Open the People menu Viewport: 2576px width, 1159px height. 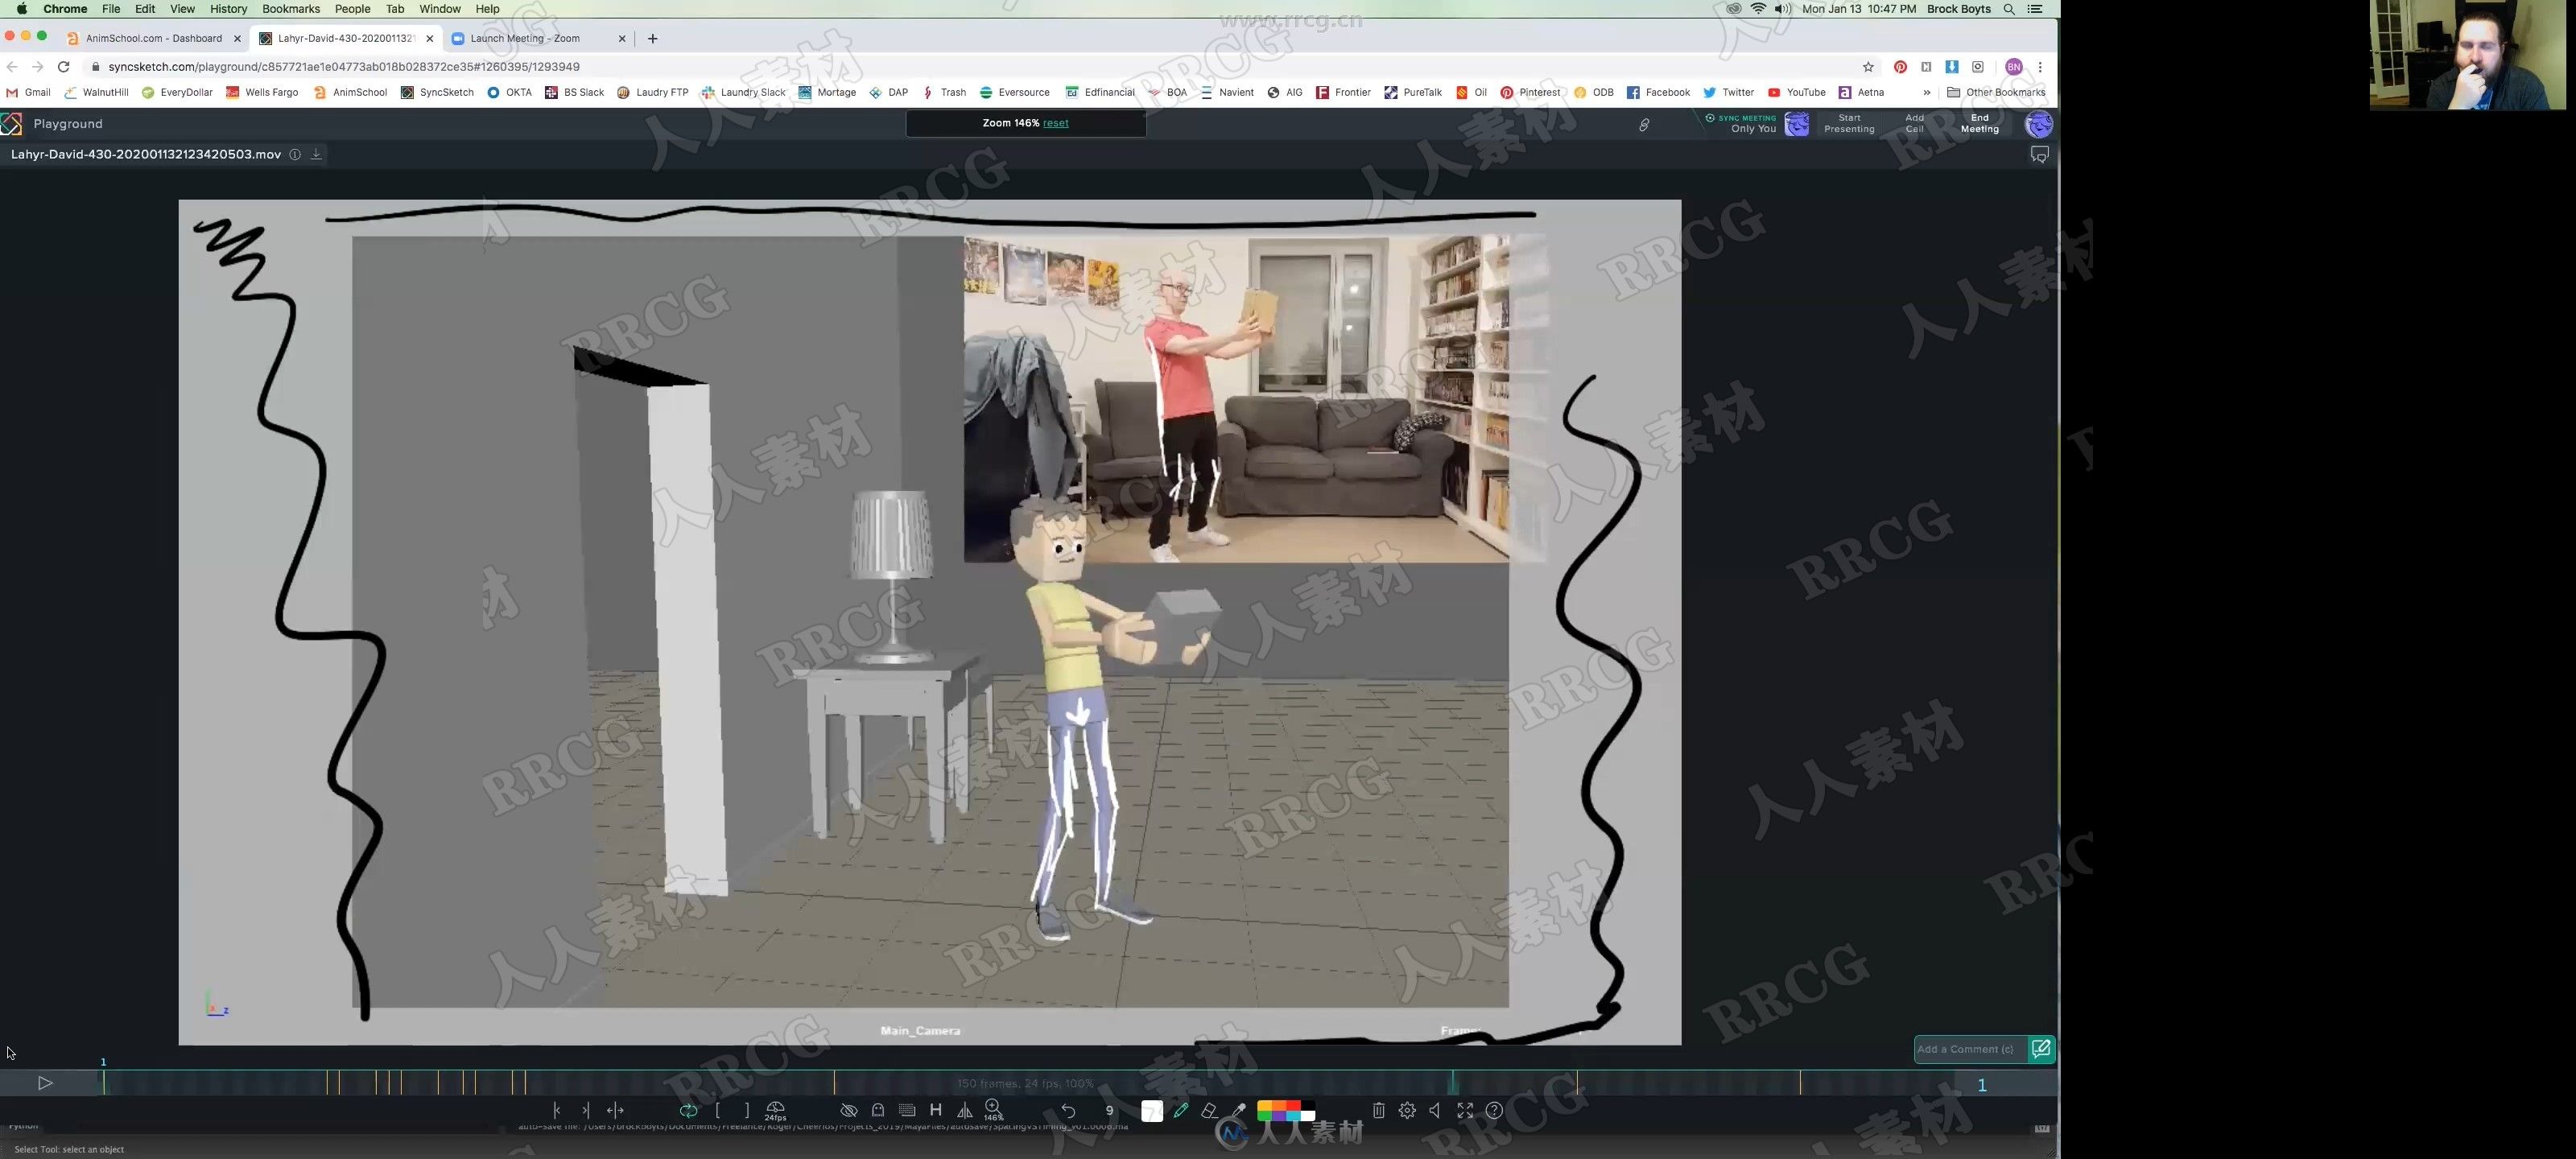click(x=352, y=9)
